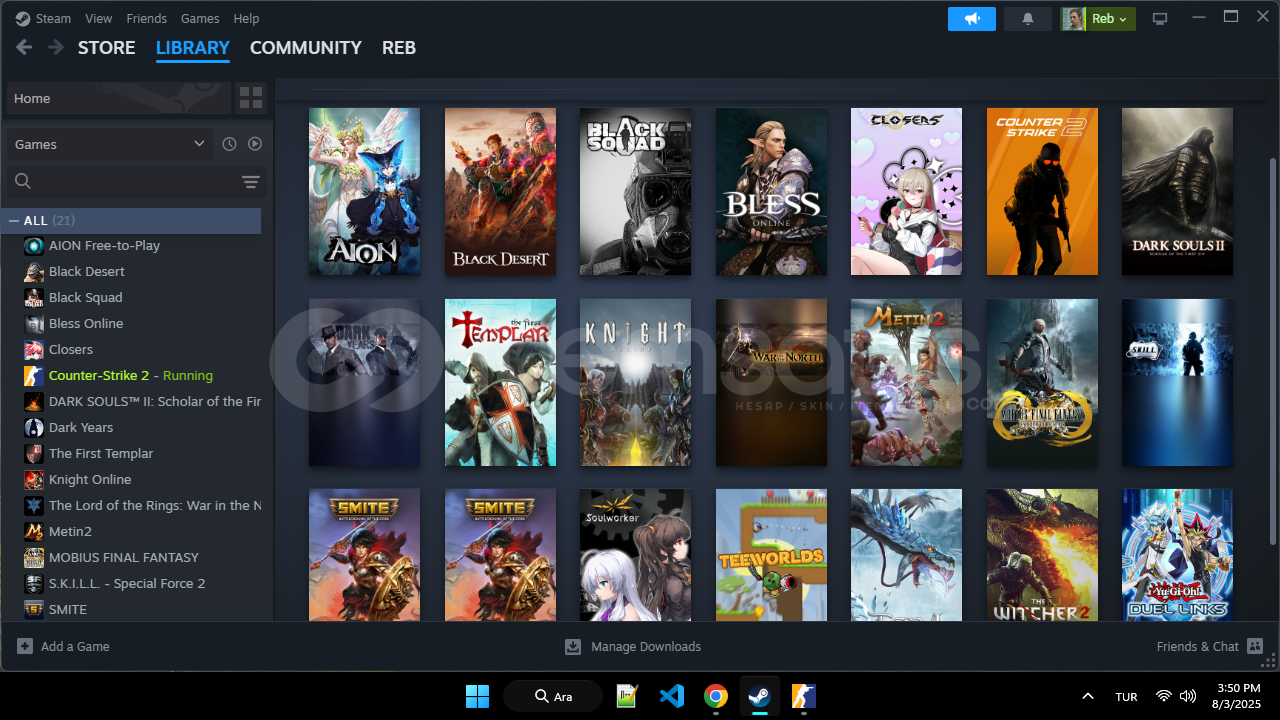
Task: Open the Games menu
Action: tap(200, 18)
